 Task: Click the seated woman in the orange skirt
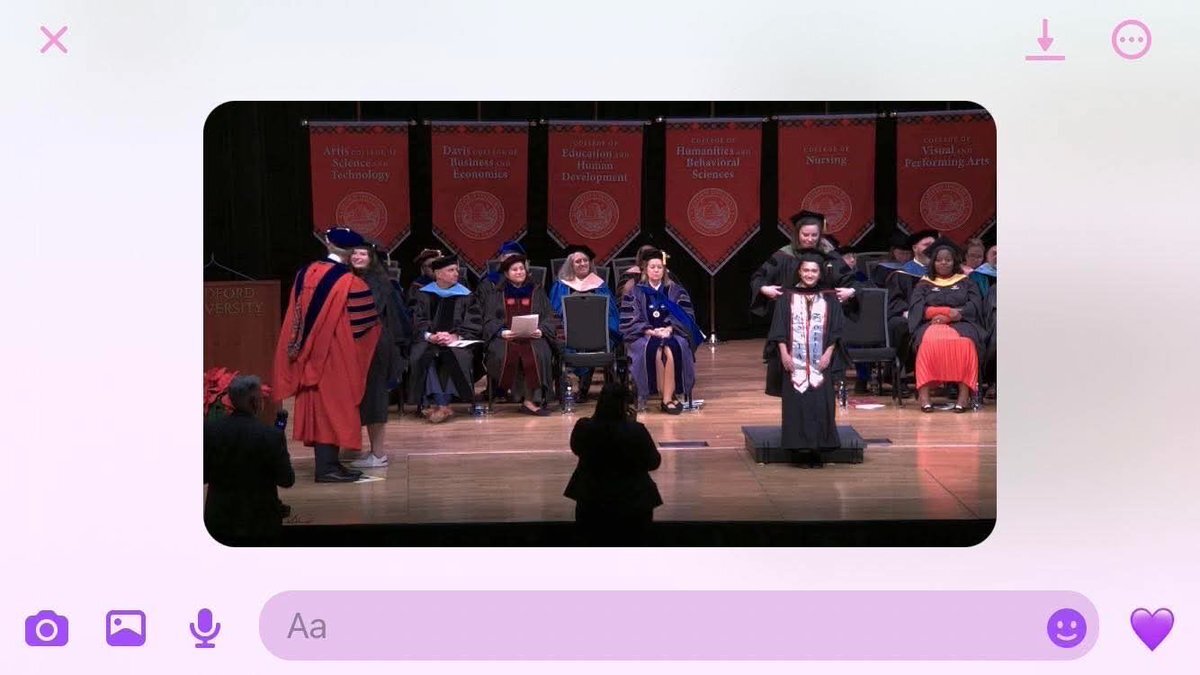click(x=945, y=326)
